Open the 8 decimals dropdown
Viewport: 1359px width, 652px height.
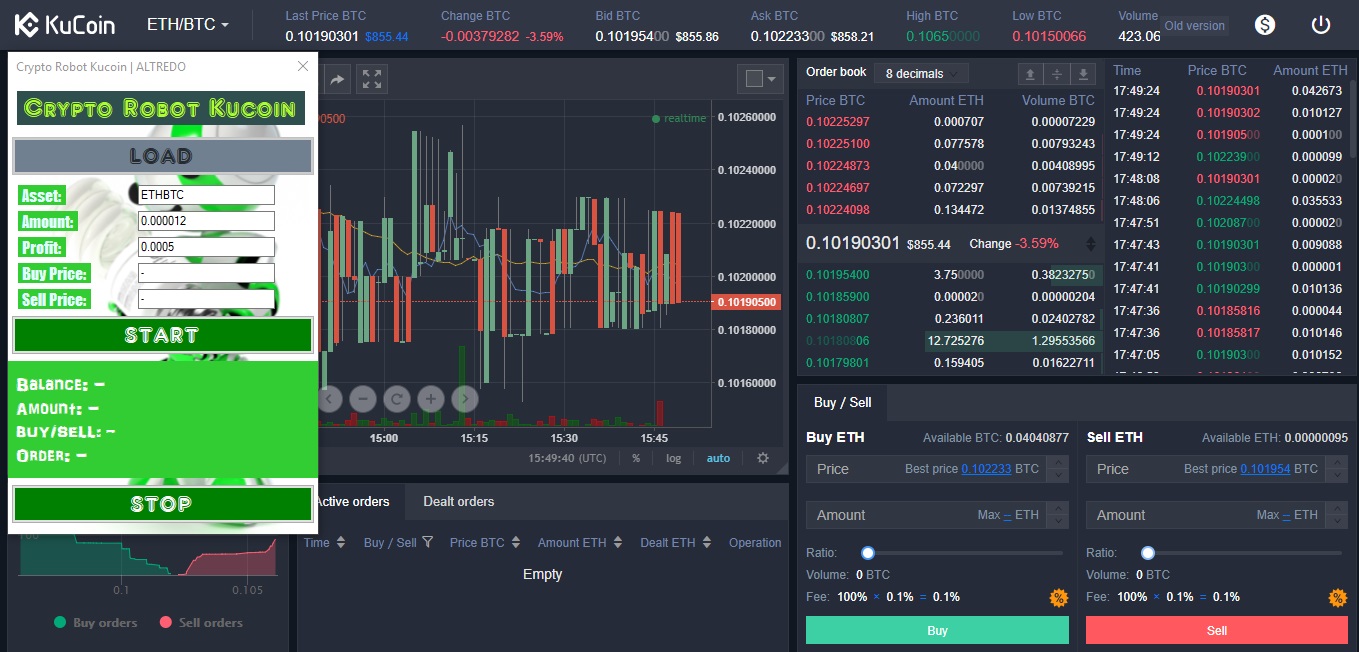(x=921, y=74)
